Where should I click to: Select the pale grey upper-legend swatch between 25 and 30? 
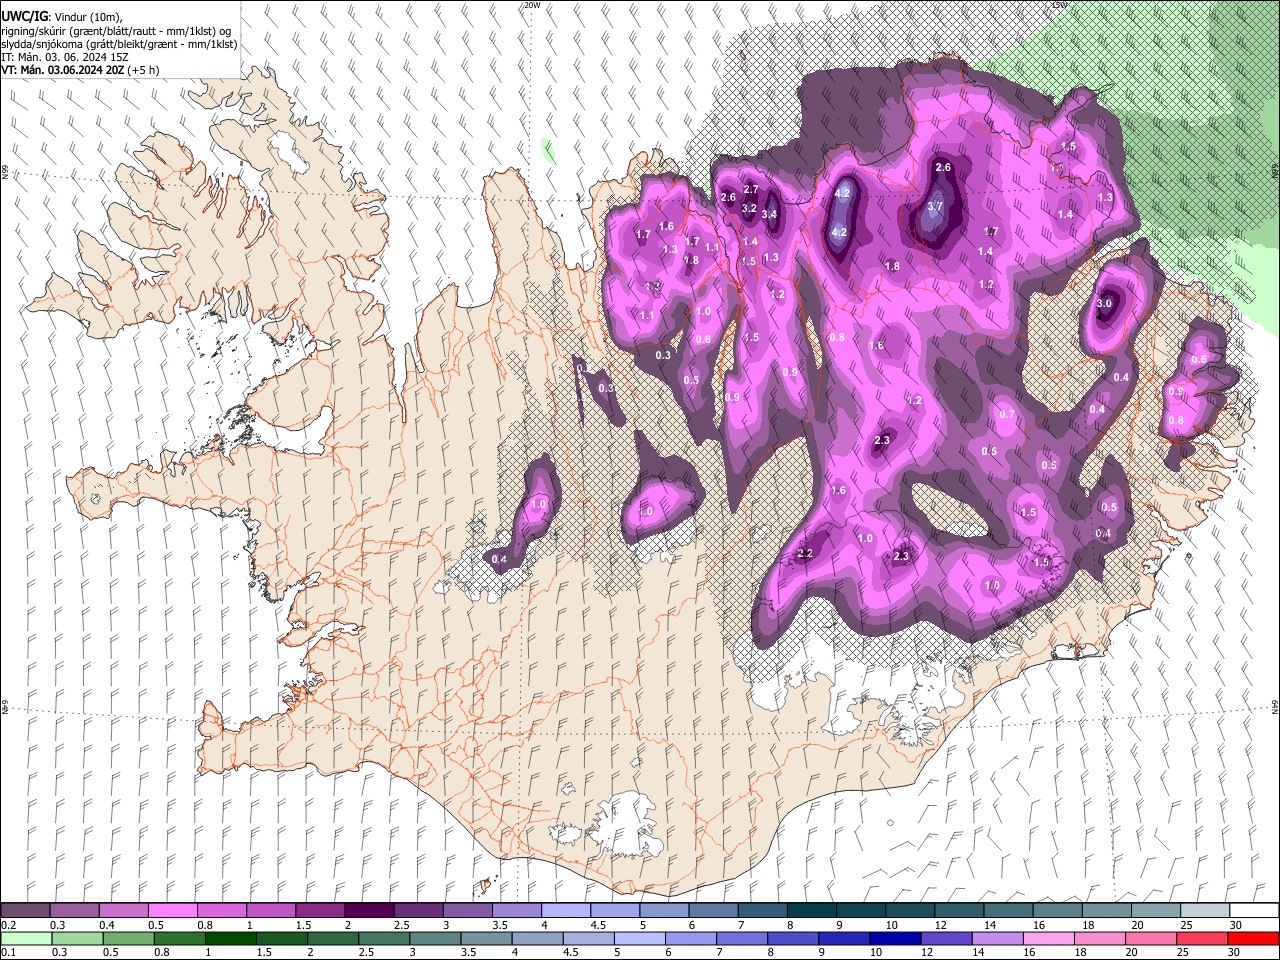[1205, 910]
